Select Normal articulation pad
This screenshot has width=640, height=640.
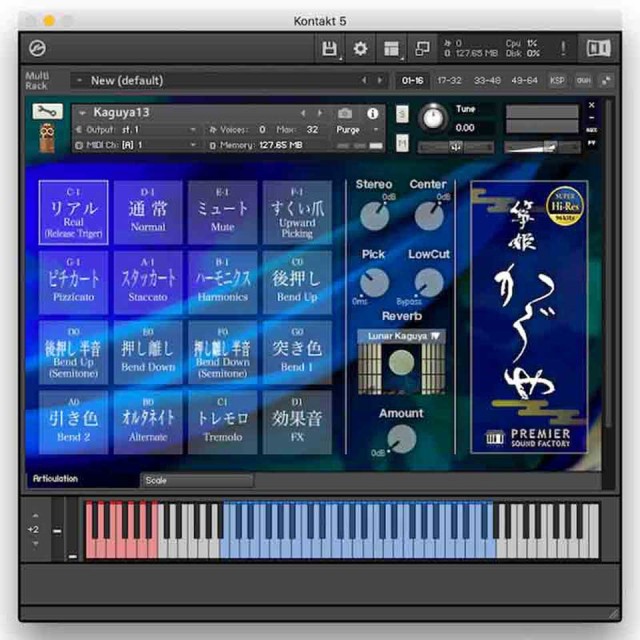pos(148,212)
